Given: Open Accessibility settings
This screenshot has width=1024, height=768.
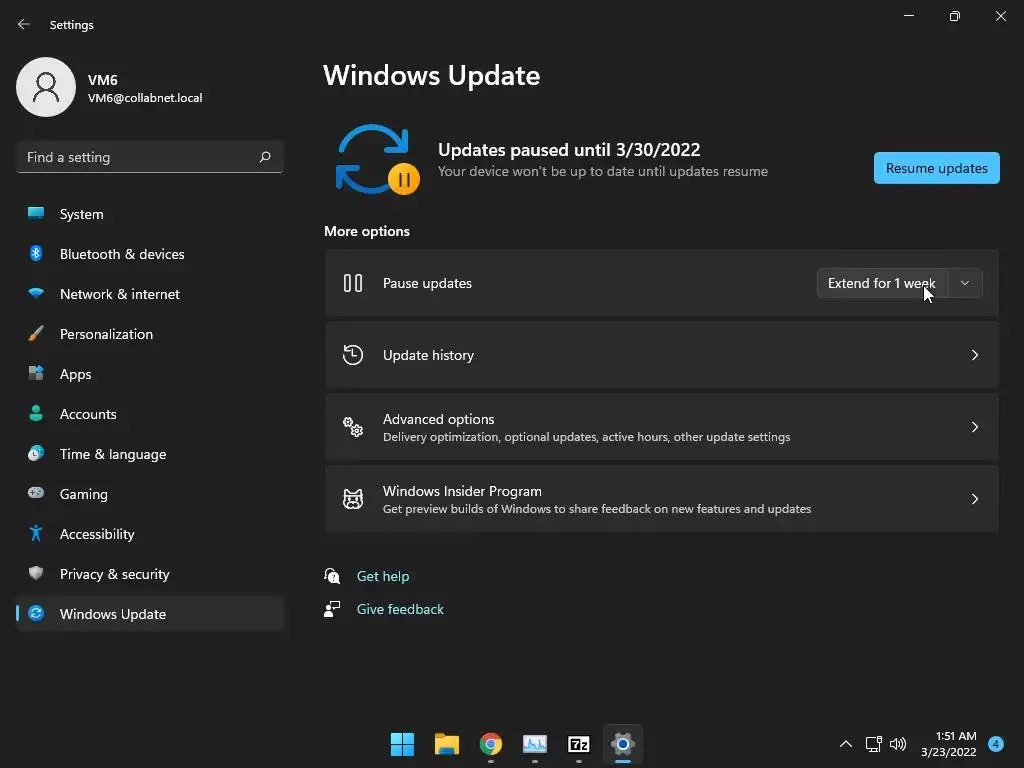Looking at the screenshot, I should [x=150, y=534].
